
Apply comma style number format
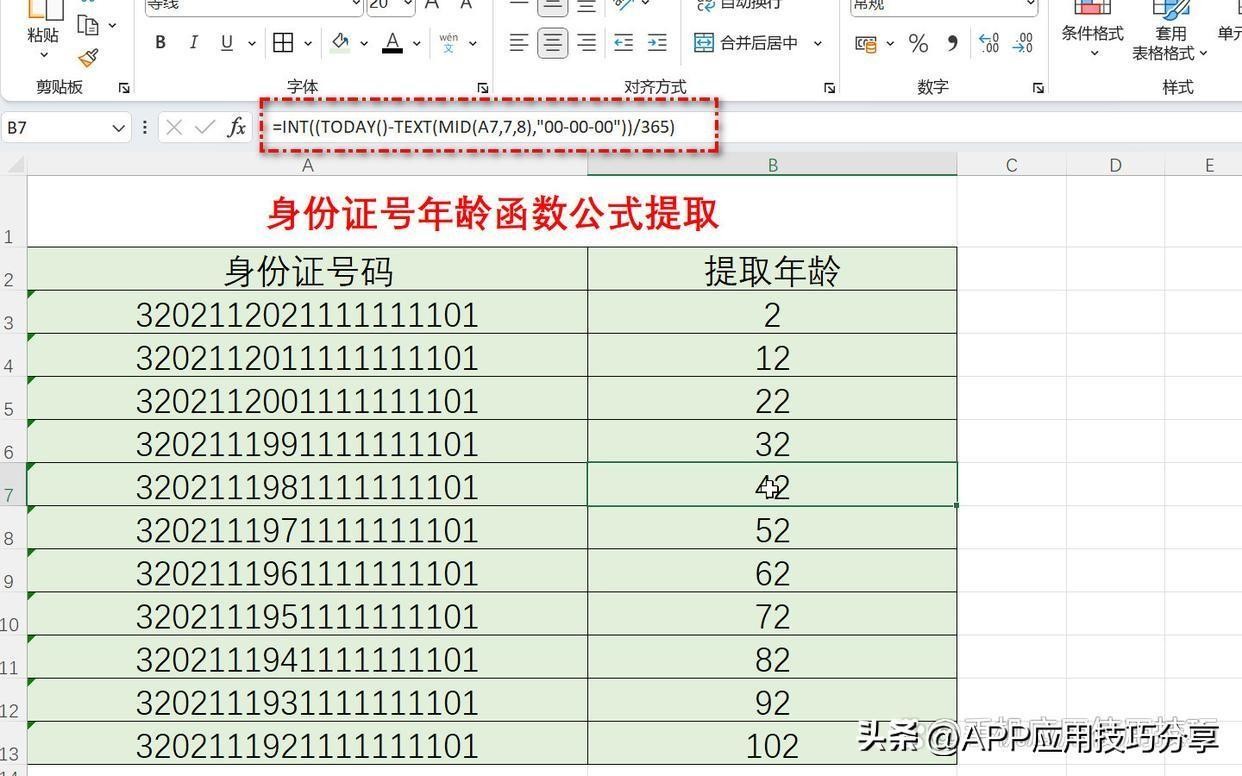coord(952,43)
